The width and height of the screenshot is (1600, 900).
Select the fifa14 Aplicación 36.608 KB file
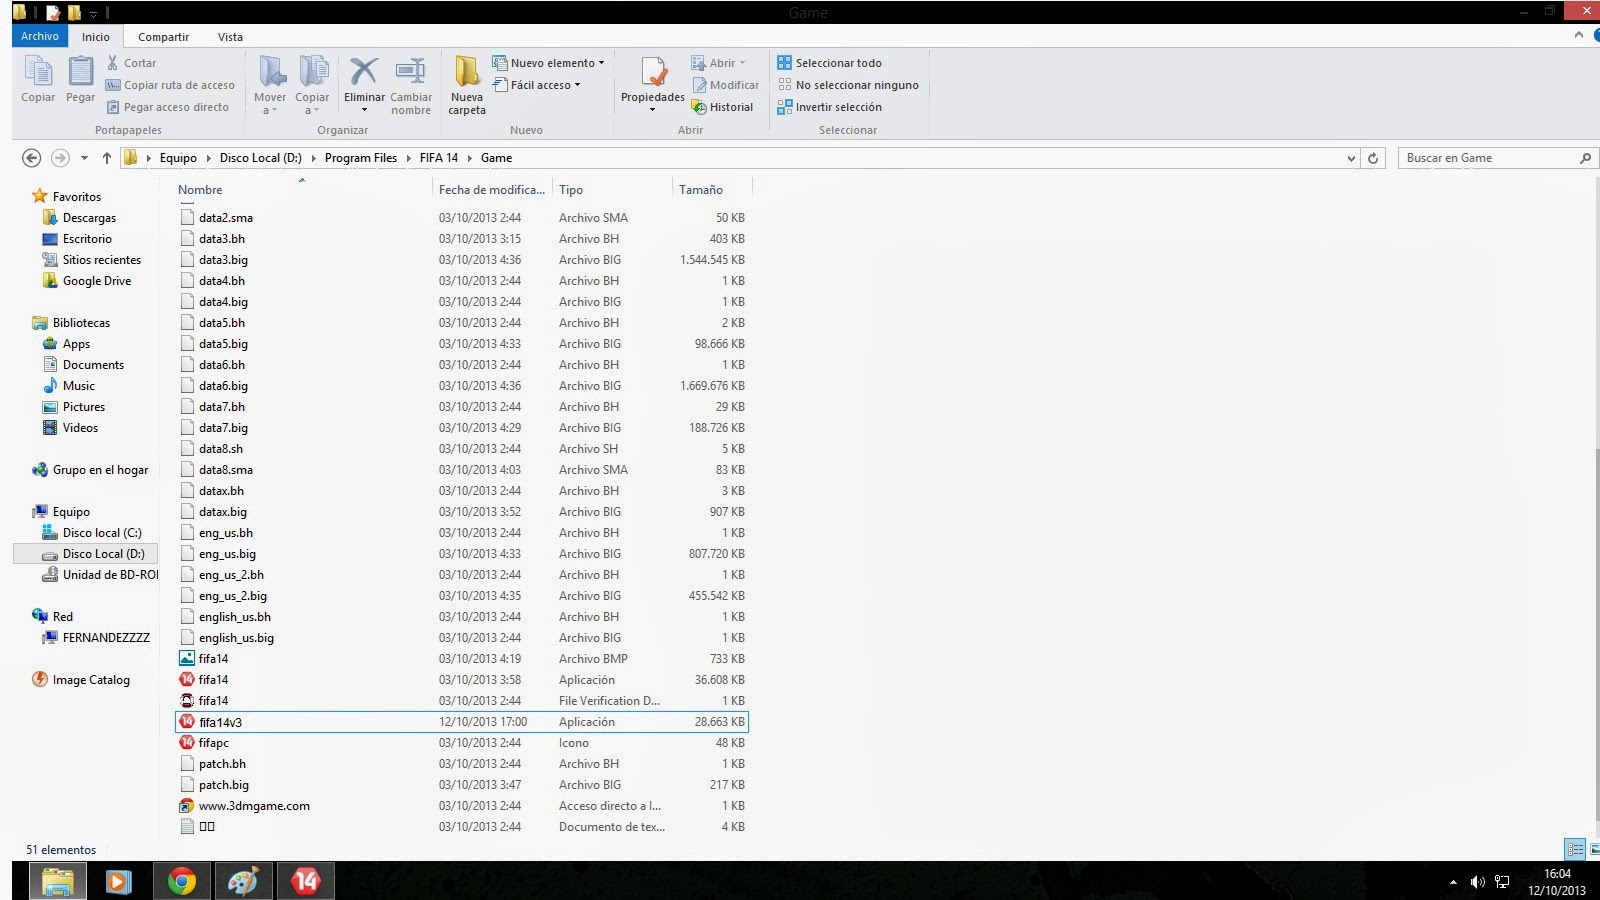click(462, 680)
